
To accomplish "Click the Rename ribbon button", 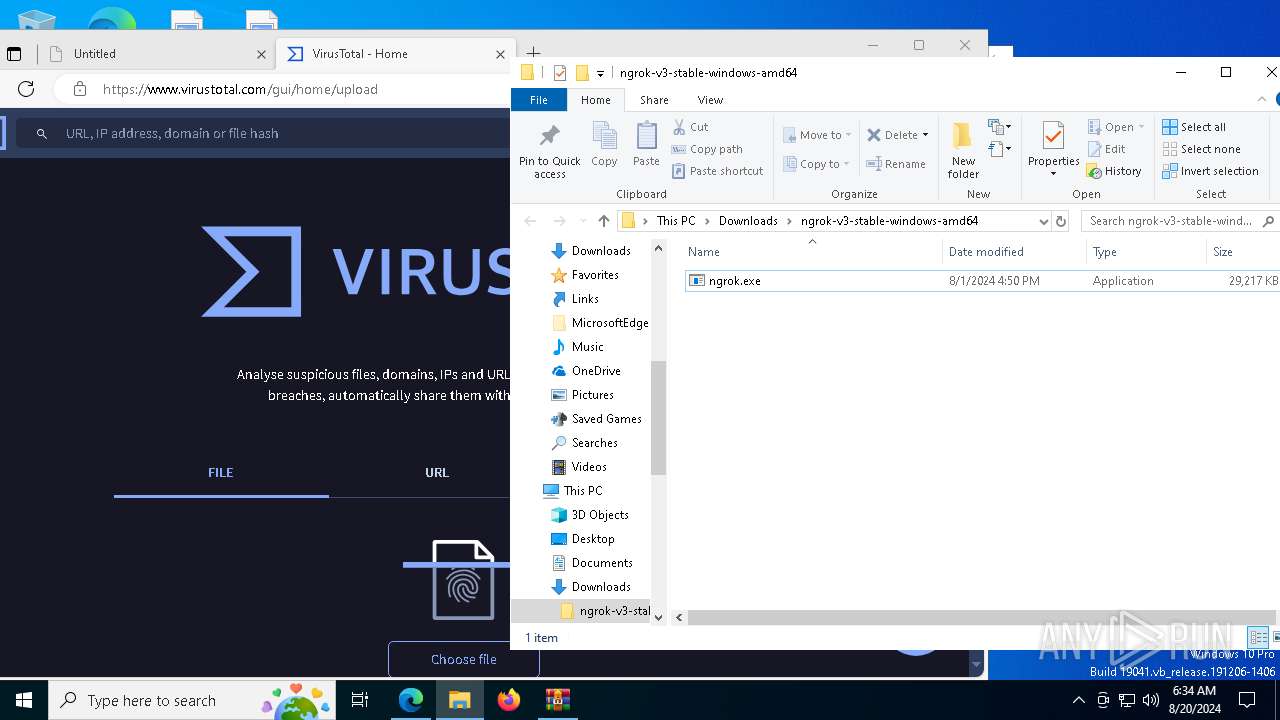I will pos(896,164).
